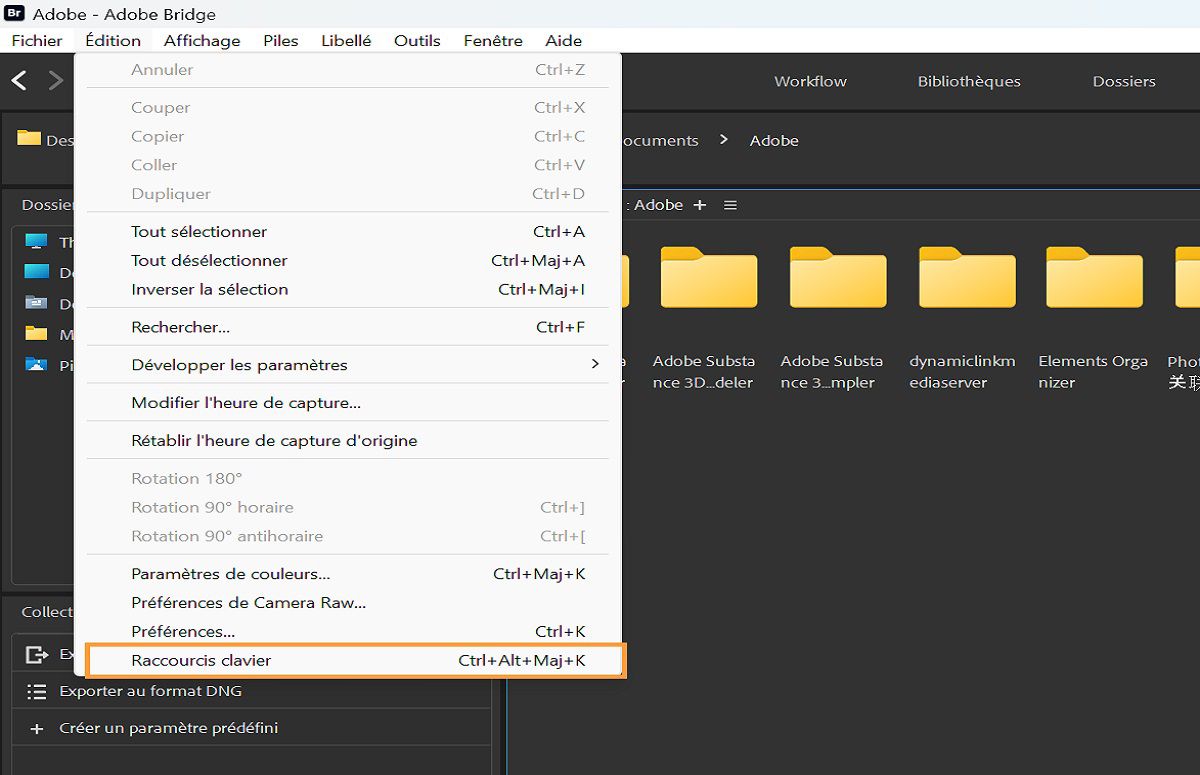1200x775 pixels.
Task: Select the Adobe Substance 3D Modeler folder
Action: 708,277
